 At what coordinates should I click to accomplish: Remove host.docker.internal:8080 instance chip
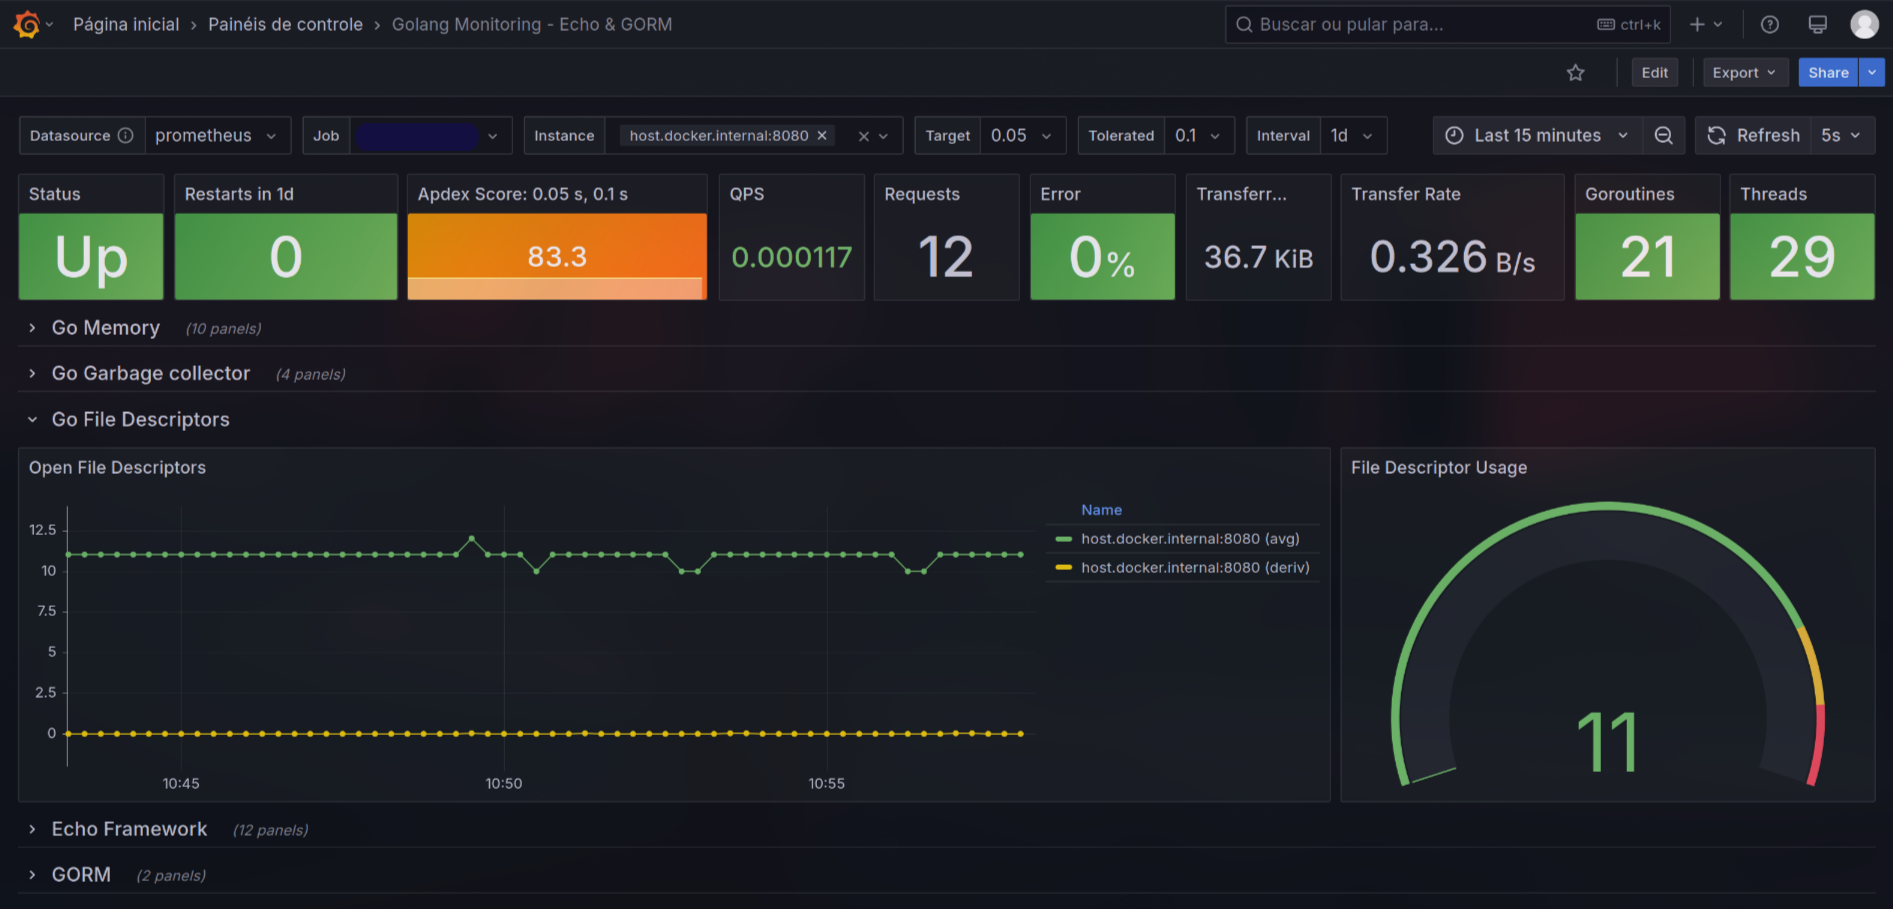[822, 135]
